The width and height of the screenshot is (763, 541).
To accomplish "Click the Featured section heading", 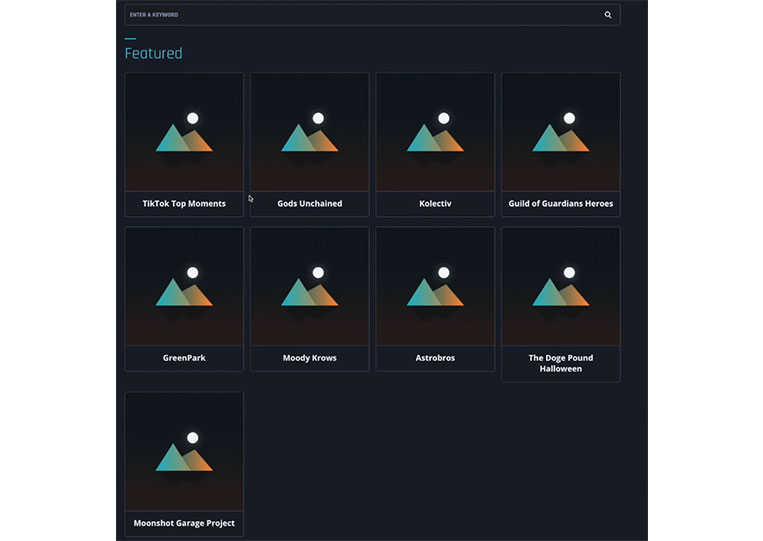I will click(x=153, y=53).
